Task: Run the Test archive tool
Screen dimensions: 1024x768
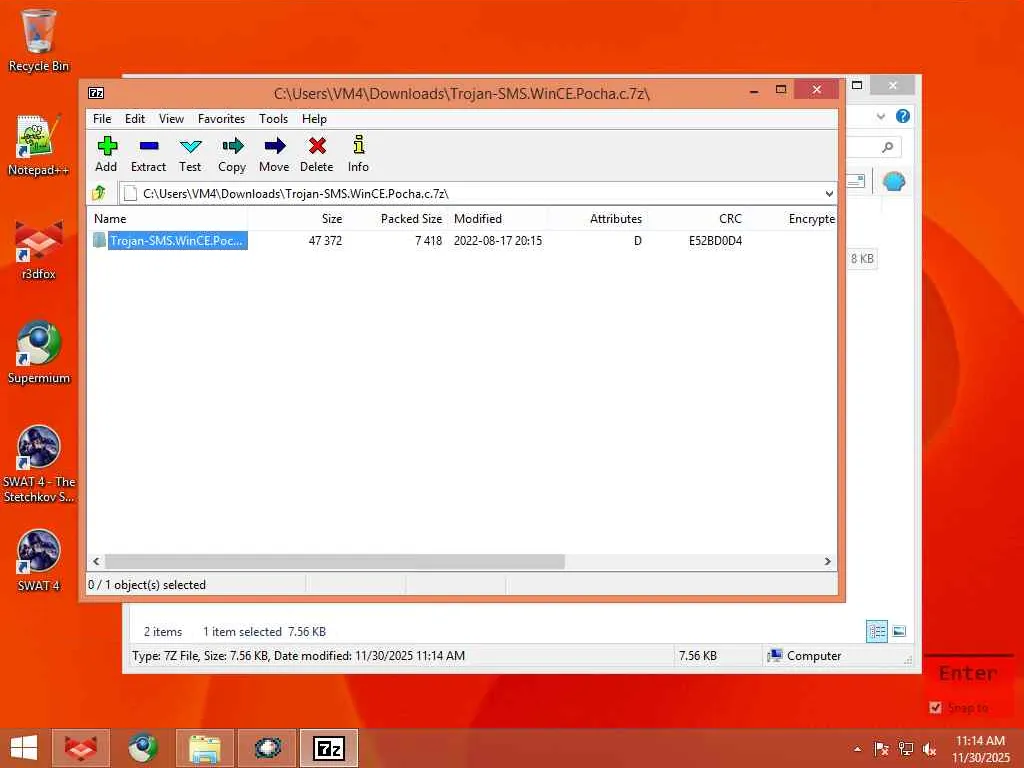Action: 190,154
